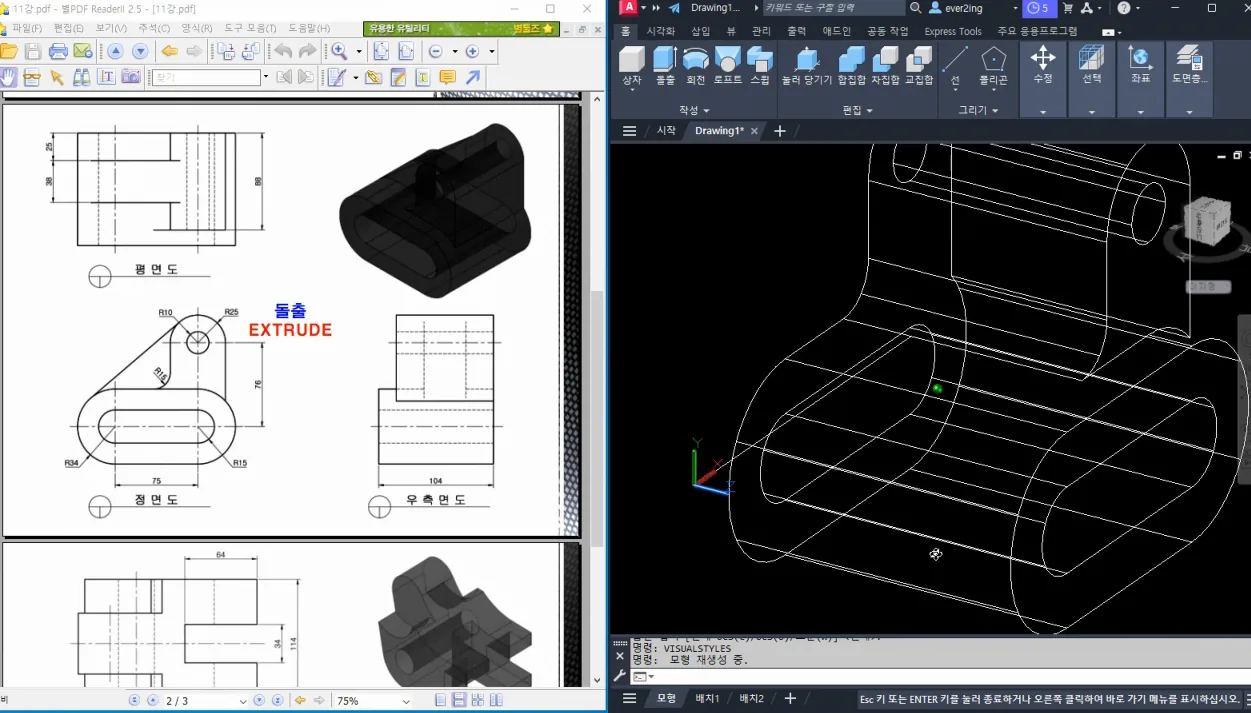Open the 수정 (Modify) panel button
The height and width of the screenshot is (713, 1251).
pyautogui.click(x=1043, y=78)
